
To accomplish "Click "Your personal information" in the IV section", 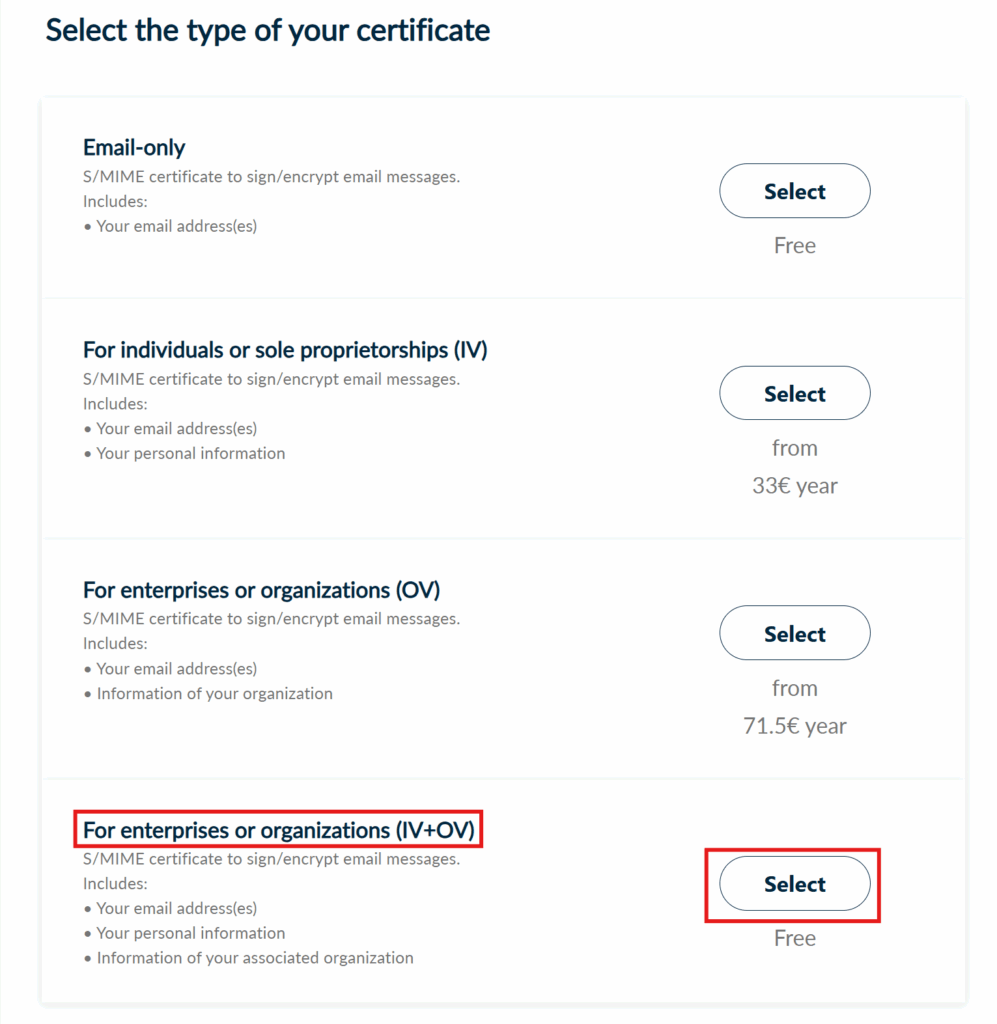I will [x=190, y=453].
